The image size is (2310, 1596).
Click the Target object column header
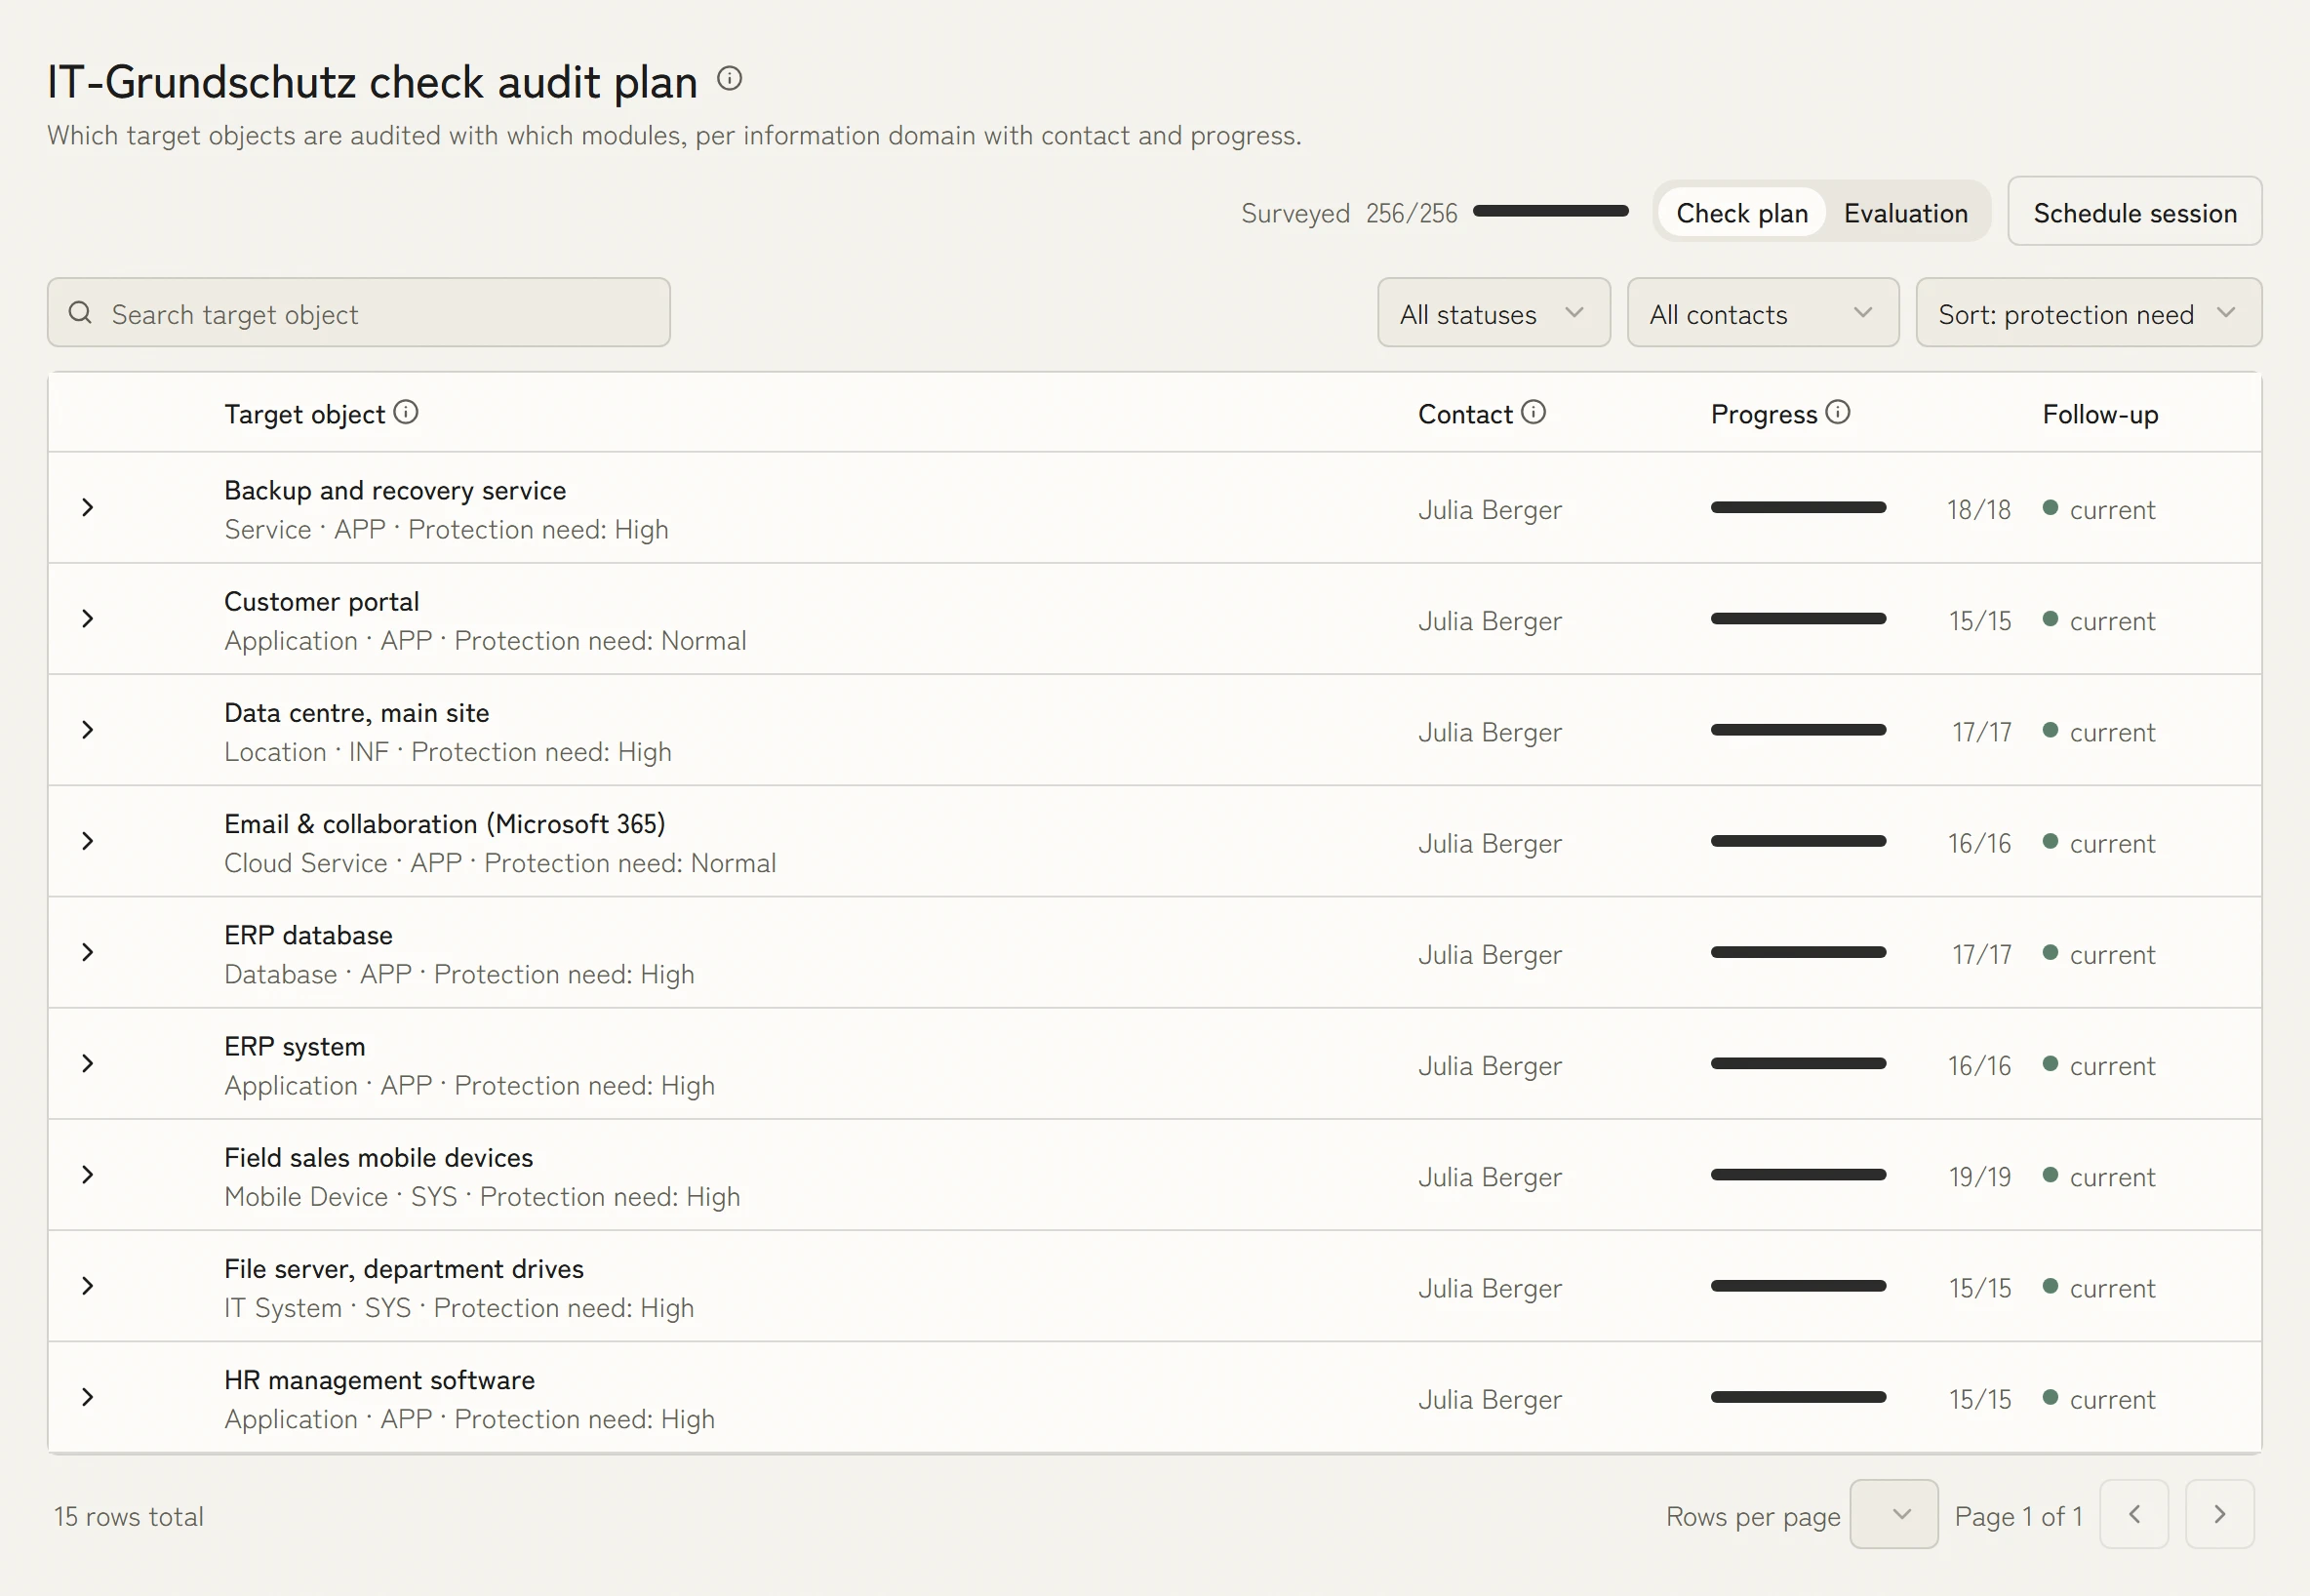304,414
